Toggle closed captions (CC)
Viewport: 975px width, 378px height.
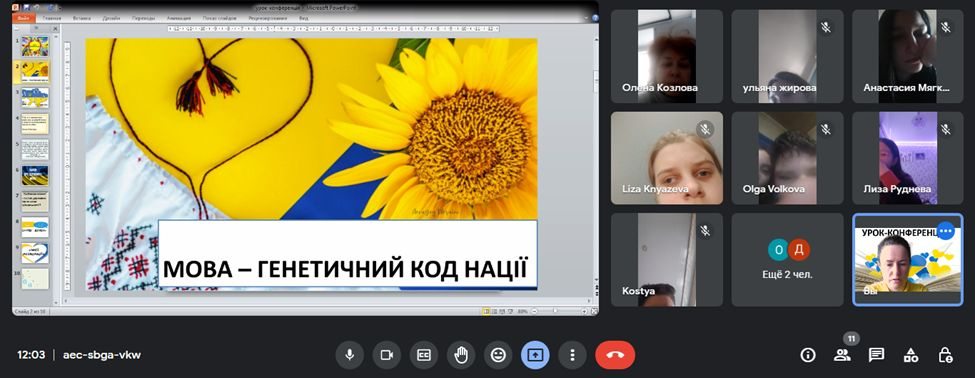point(424,355)
